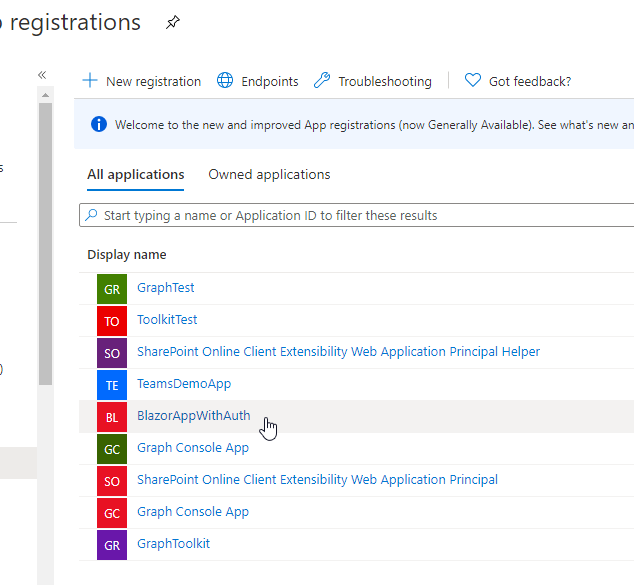The height and width of the screenshot is (585, 634).
Task: Click the blue TE icon for TeamsDemoApp
Action: point(112,385)
